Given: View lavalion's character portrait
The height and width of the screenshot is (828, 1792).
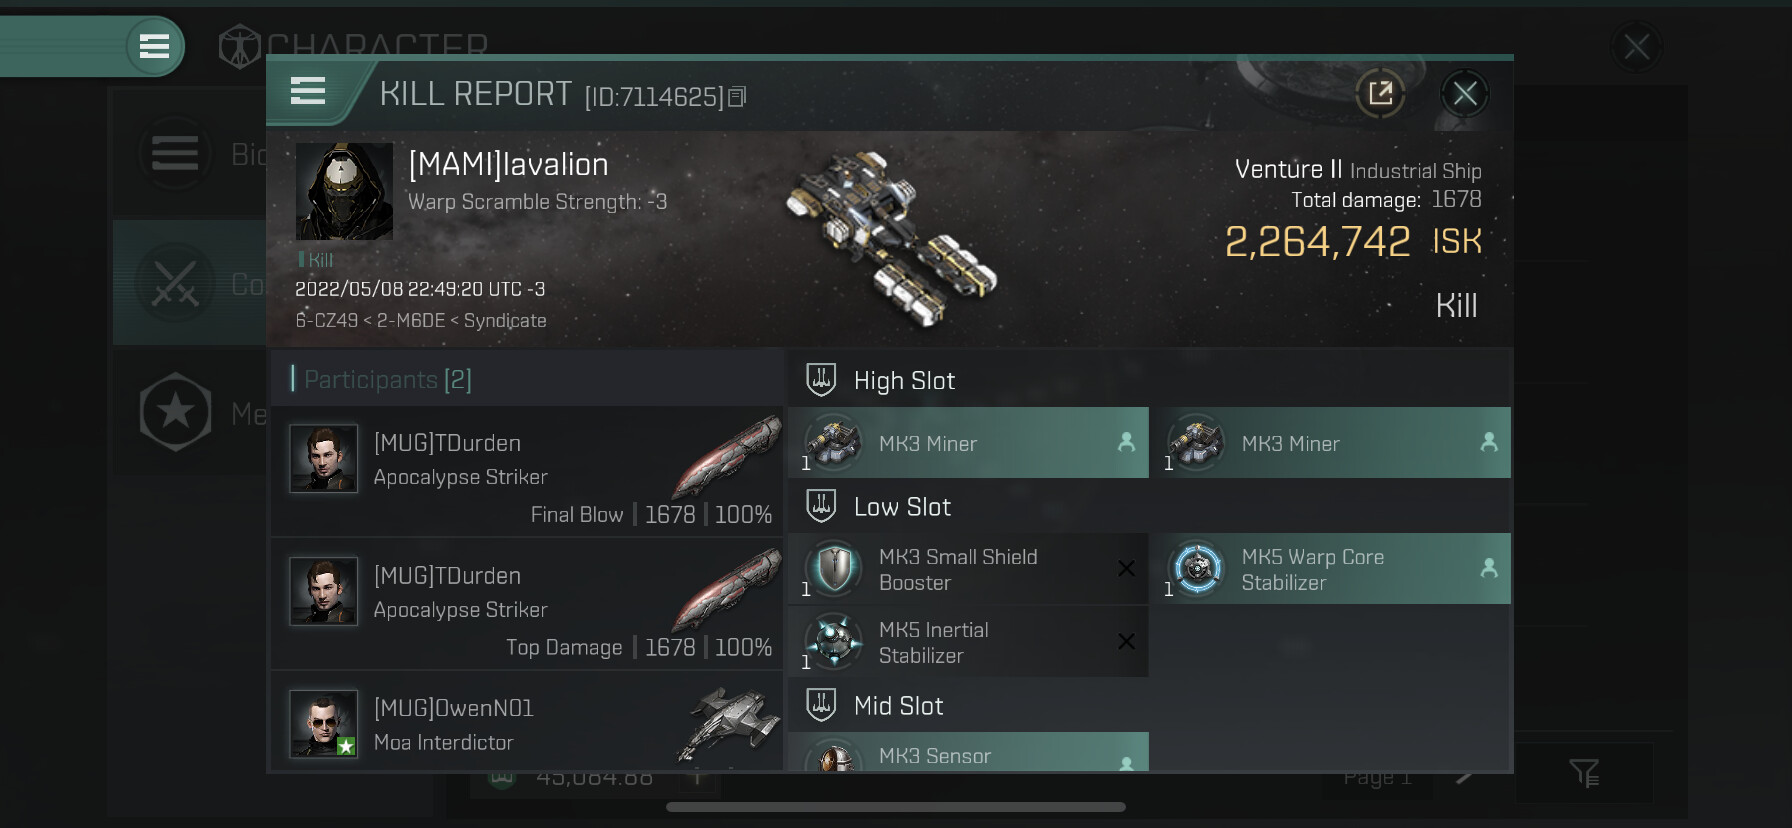Looking at the screenshot, I should pyautogui.click(x=344, y=191).
